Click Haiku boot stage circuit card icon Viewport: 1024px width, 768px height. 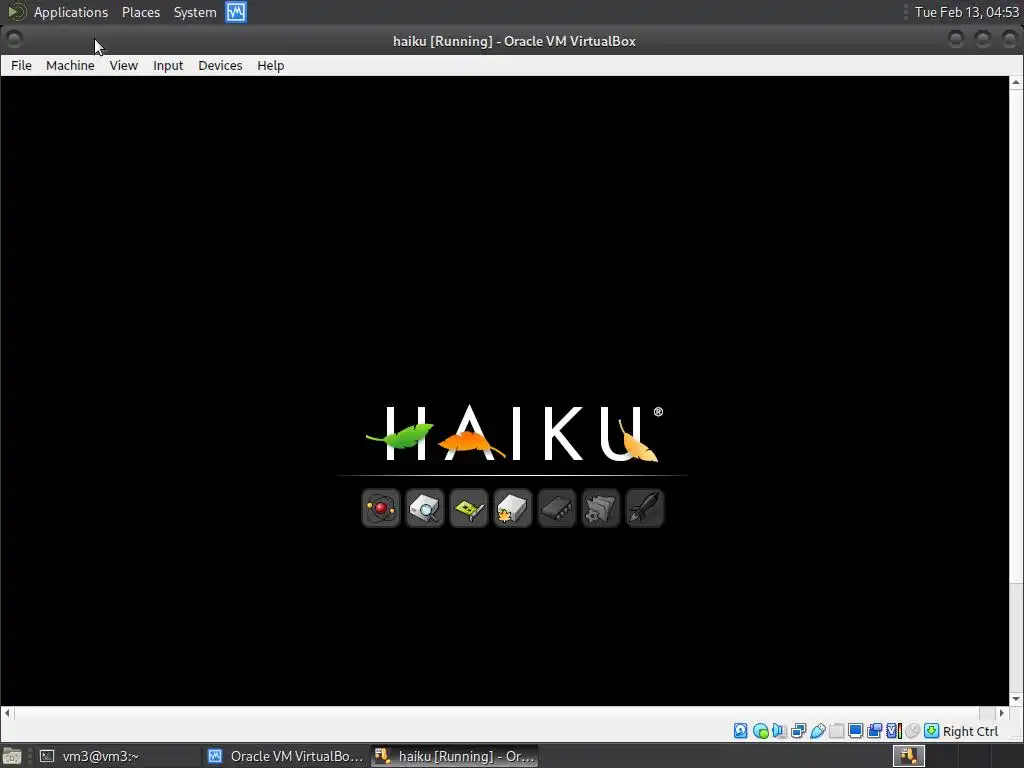pyautogui.click(x=469, y=508)
